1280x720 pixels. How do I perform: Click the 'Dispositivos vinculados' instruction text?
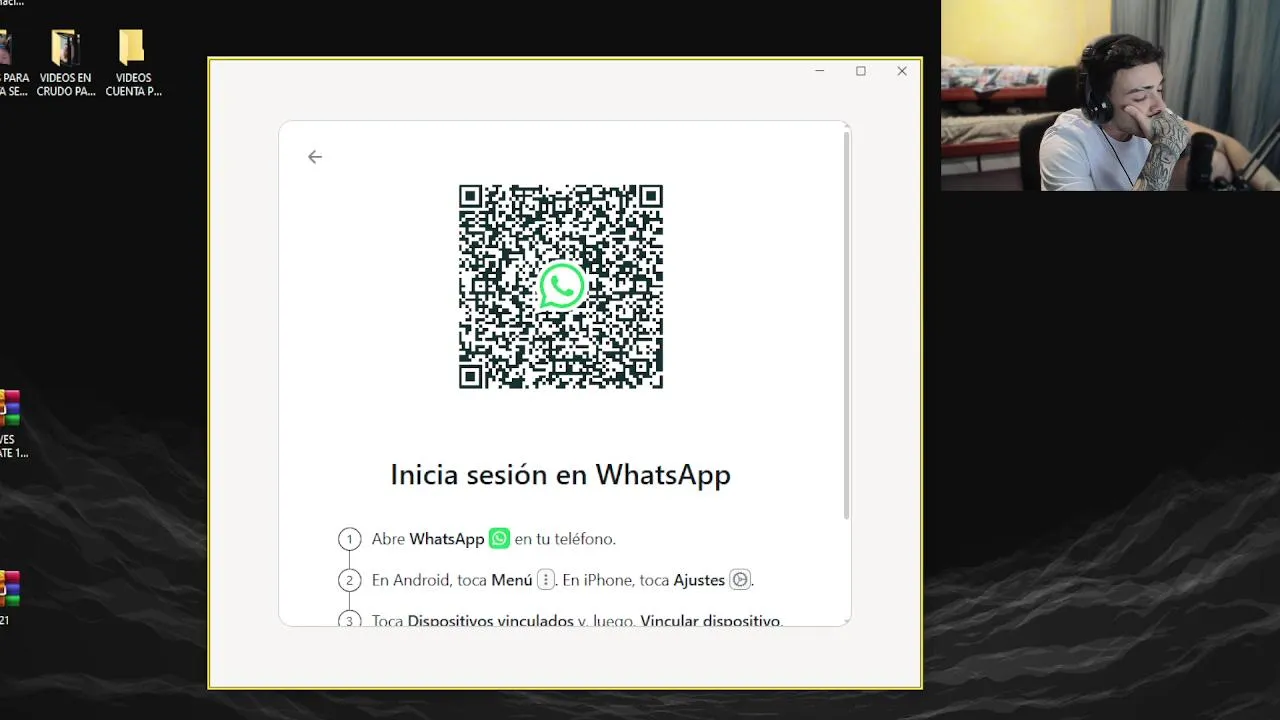pos(490,621)
